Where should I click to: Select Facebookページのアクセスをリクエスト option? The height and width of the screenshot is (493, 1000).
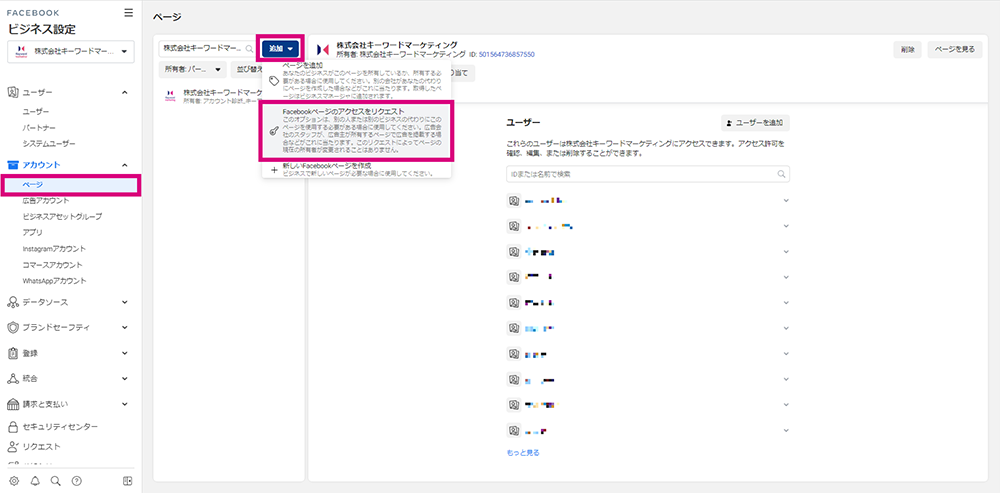[357, 131]
